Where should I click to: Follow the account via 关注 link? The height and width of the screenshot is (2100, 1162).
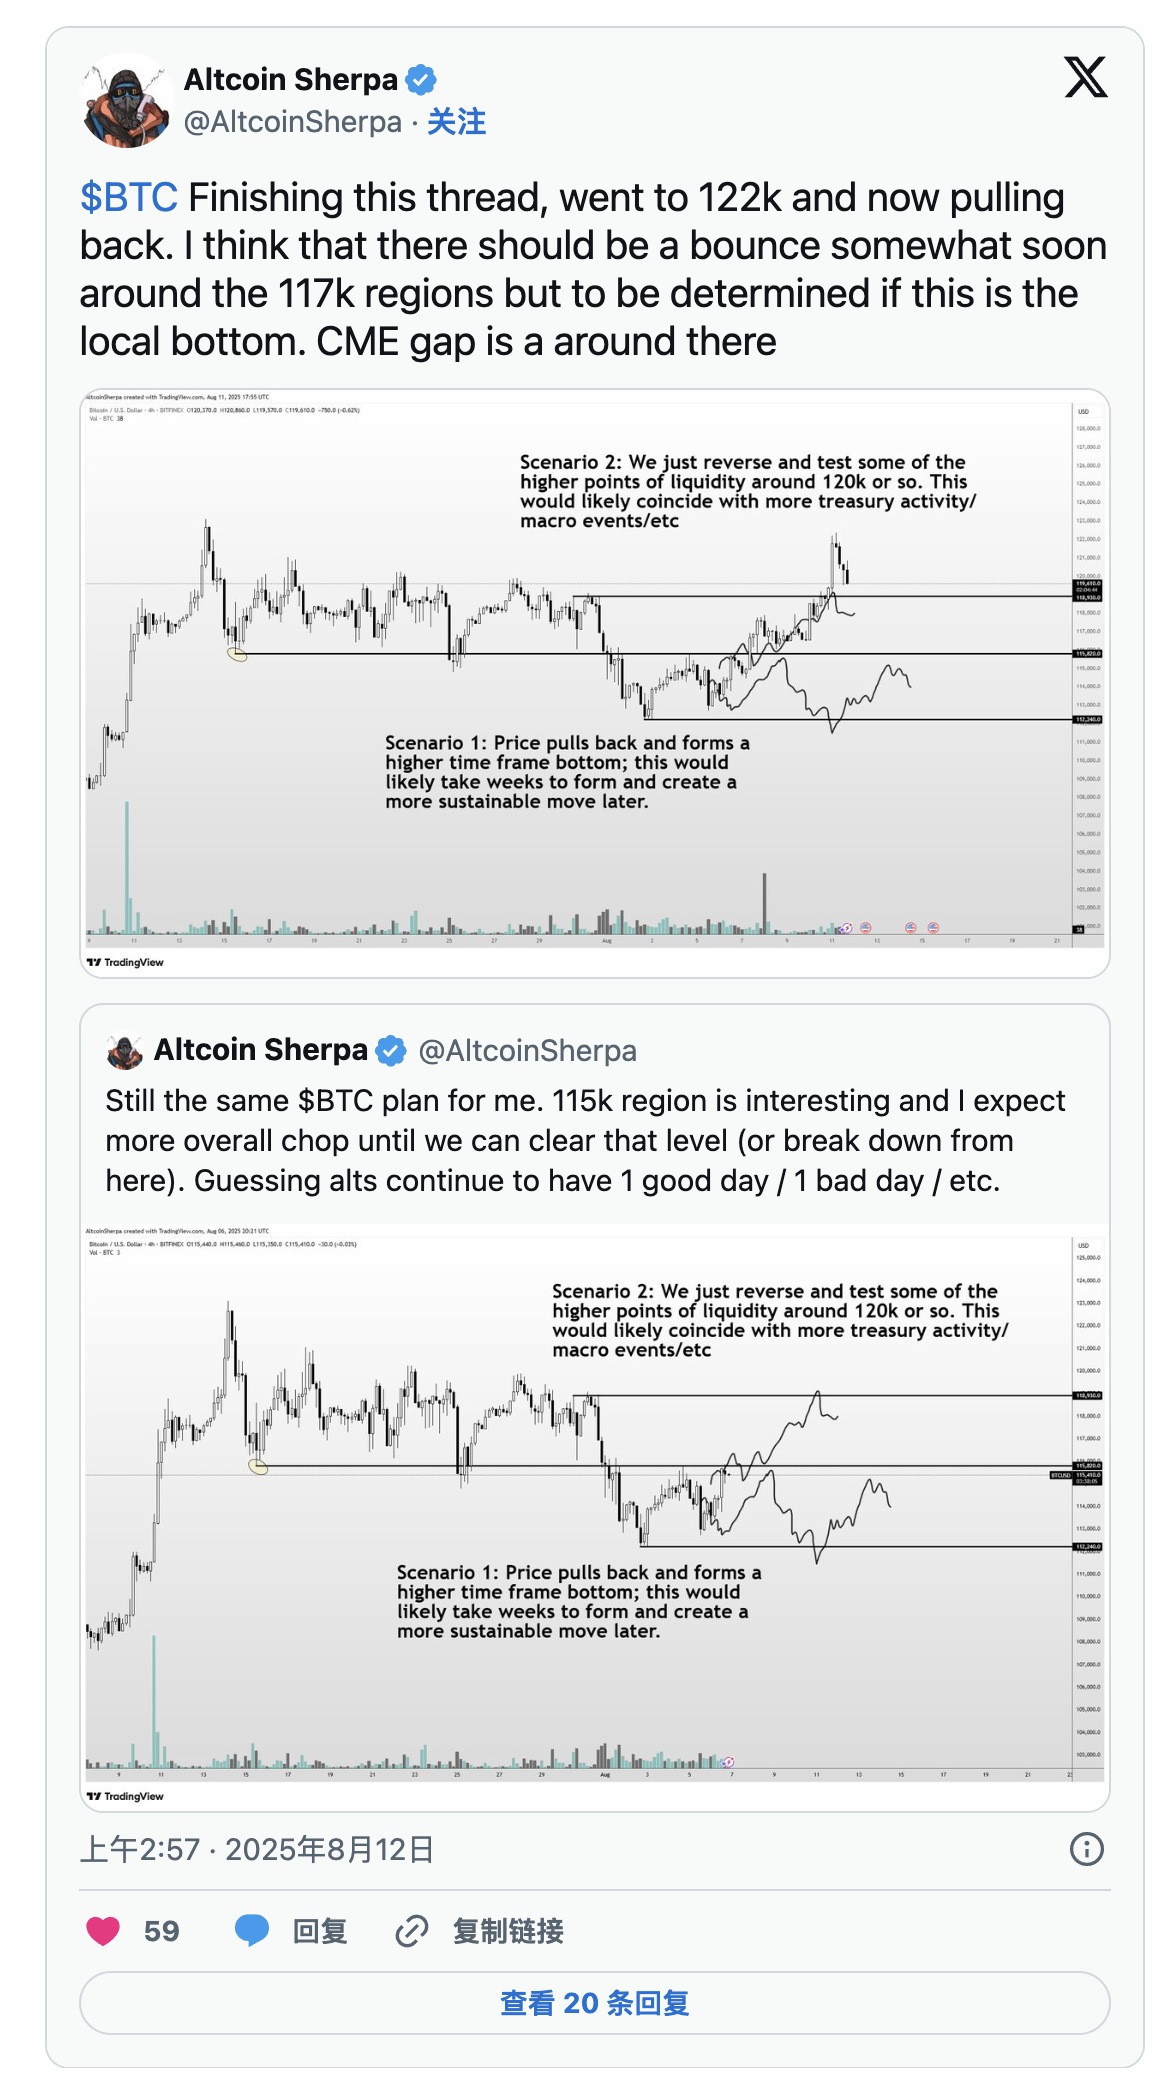456,122
